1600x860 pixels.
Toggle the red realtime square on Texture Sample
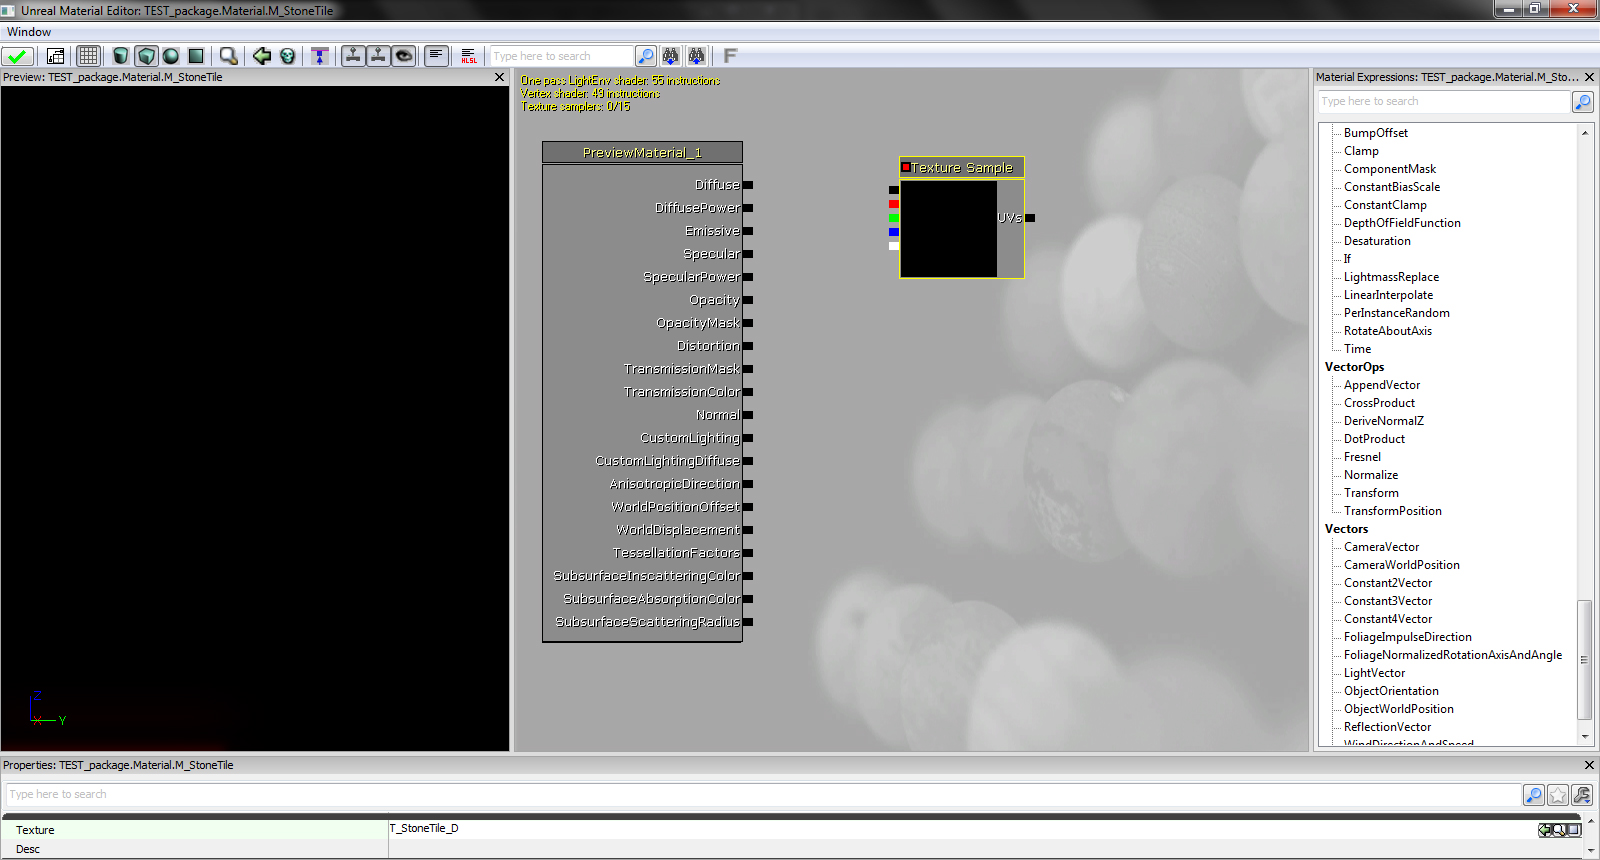coord(906,167)
